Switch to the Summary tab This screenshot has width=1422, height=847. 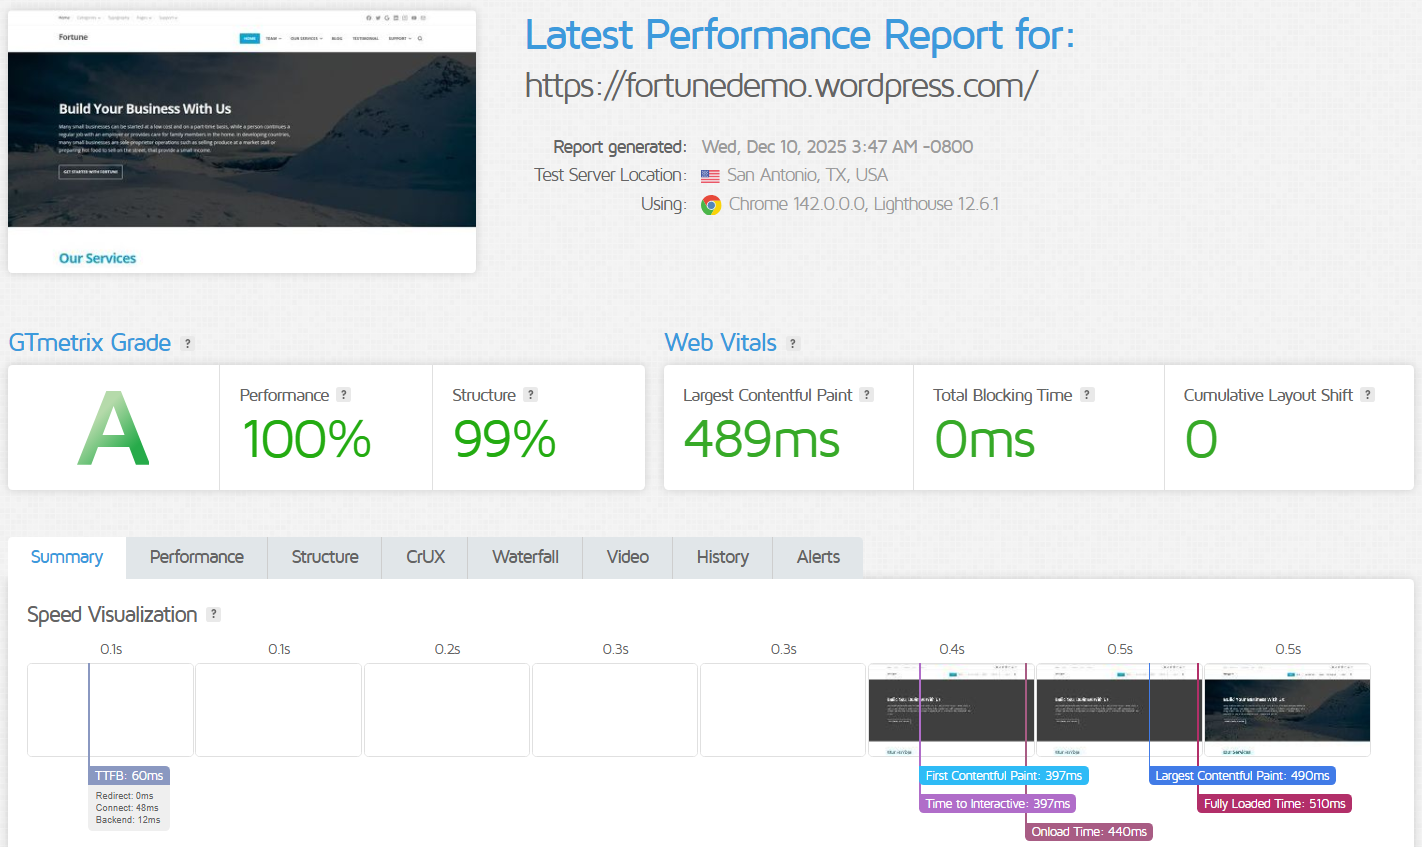click(x=67, y=557)
